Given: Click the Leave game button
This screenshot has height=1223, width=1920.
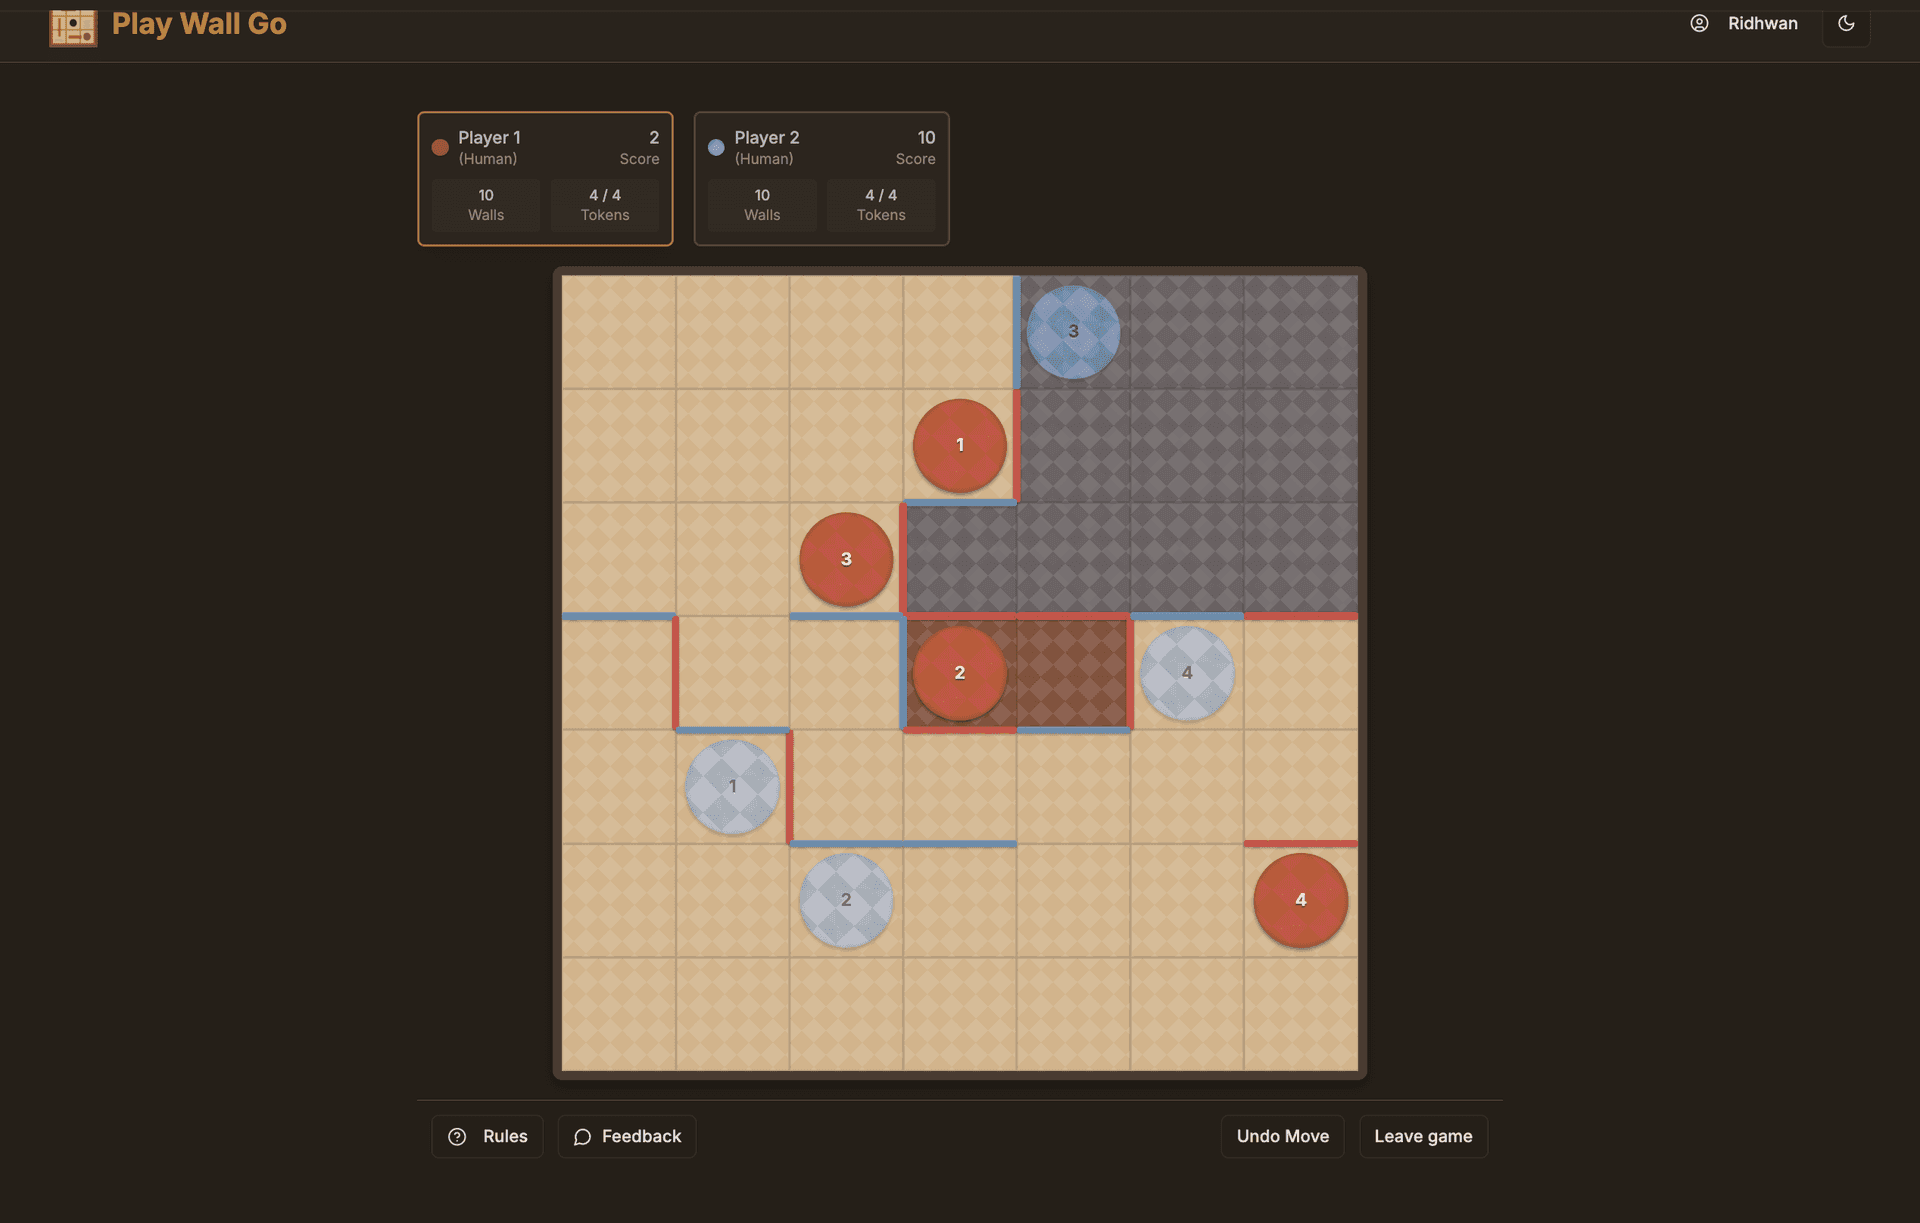Looking at the screenshot, I should [x=1423, y=1136].
